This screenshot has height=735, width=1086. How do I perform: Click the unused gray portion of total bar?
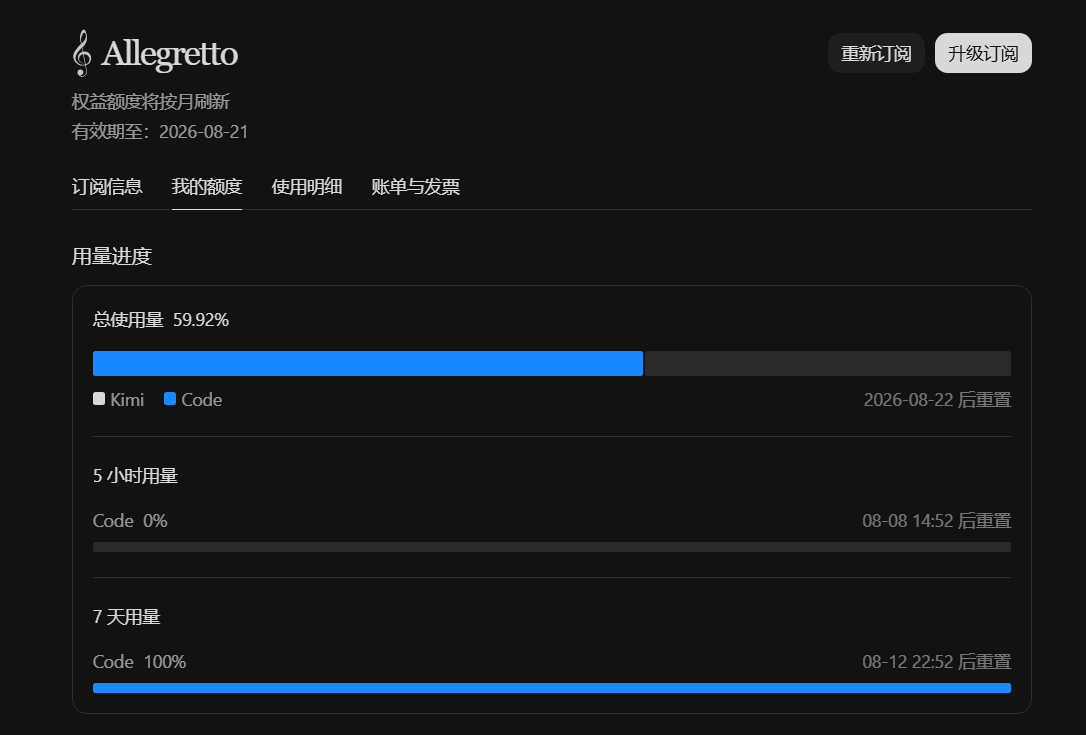[828, 364]
